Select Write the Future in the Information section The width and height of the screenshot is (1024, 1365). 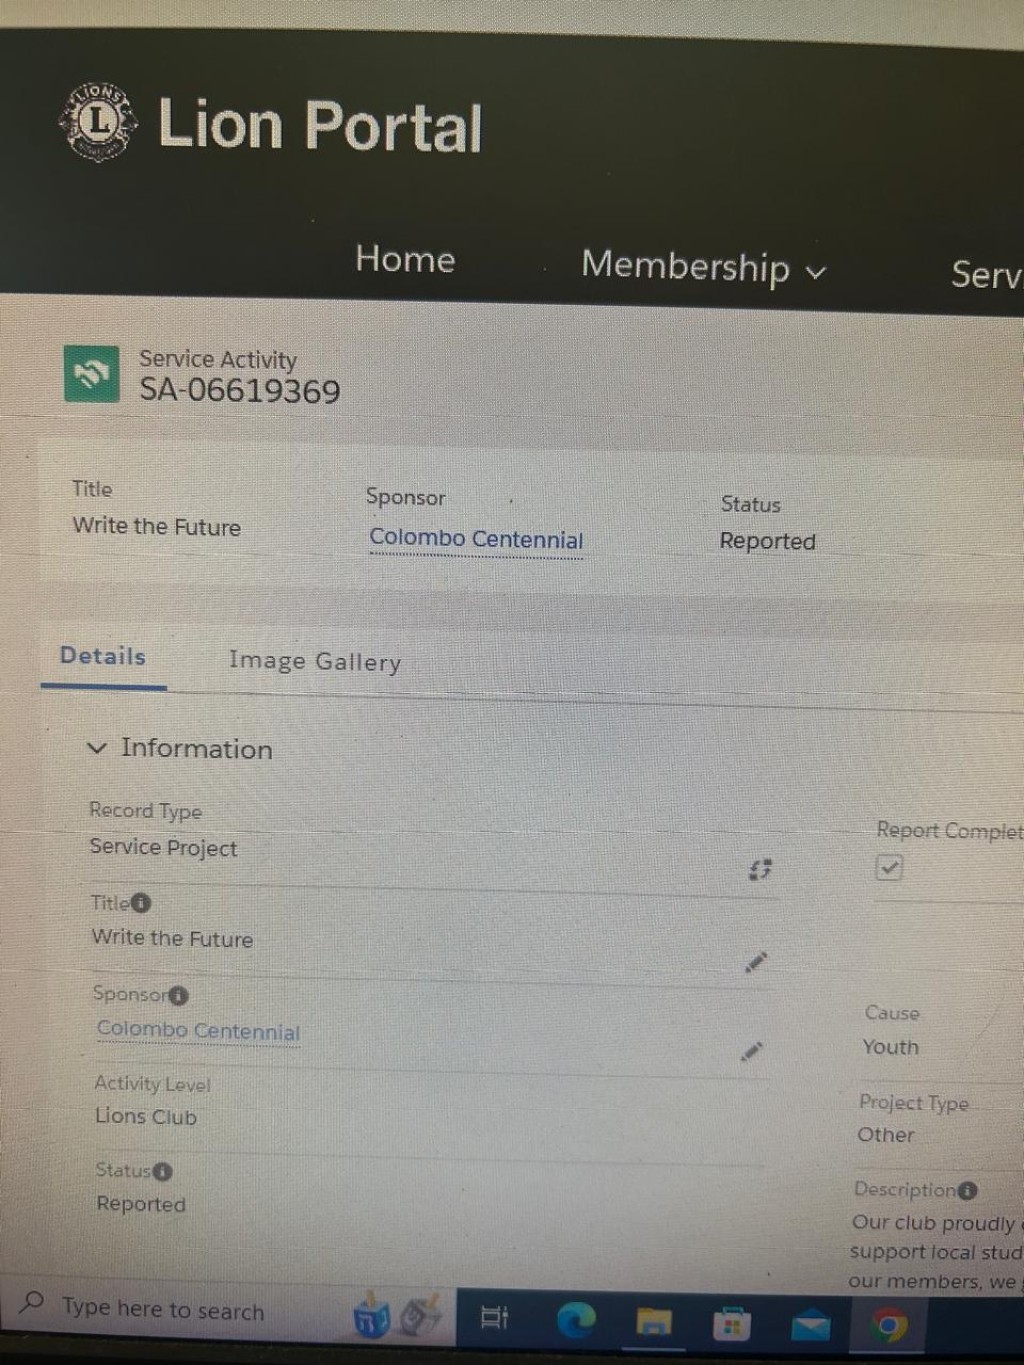[x=172, y=938]
